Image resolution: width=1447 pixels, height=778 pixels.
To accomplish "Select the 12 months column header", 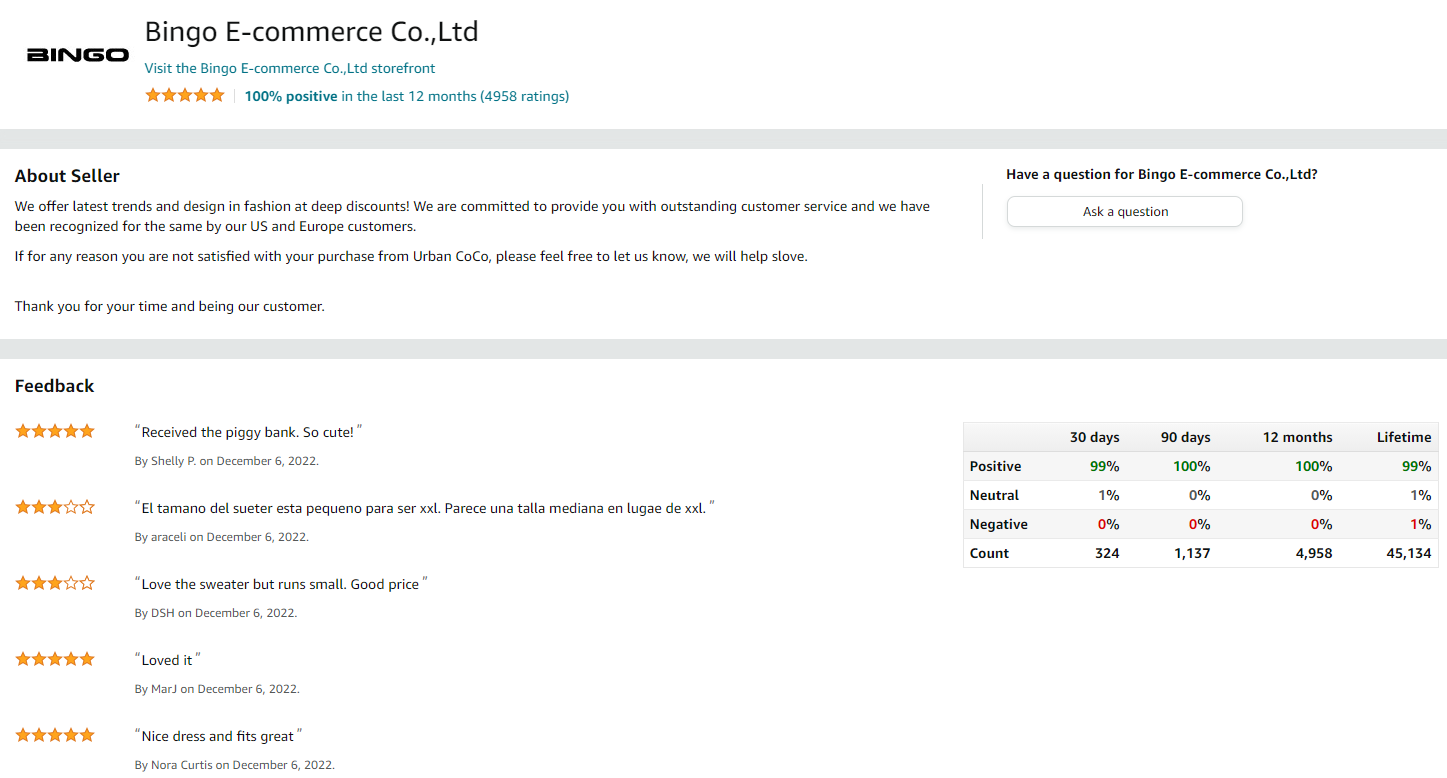I will [1297, 437].
